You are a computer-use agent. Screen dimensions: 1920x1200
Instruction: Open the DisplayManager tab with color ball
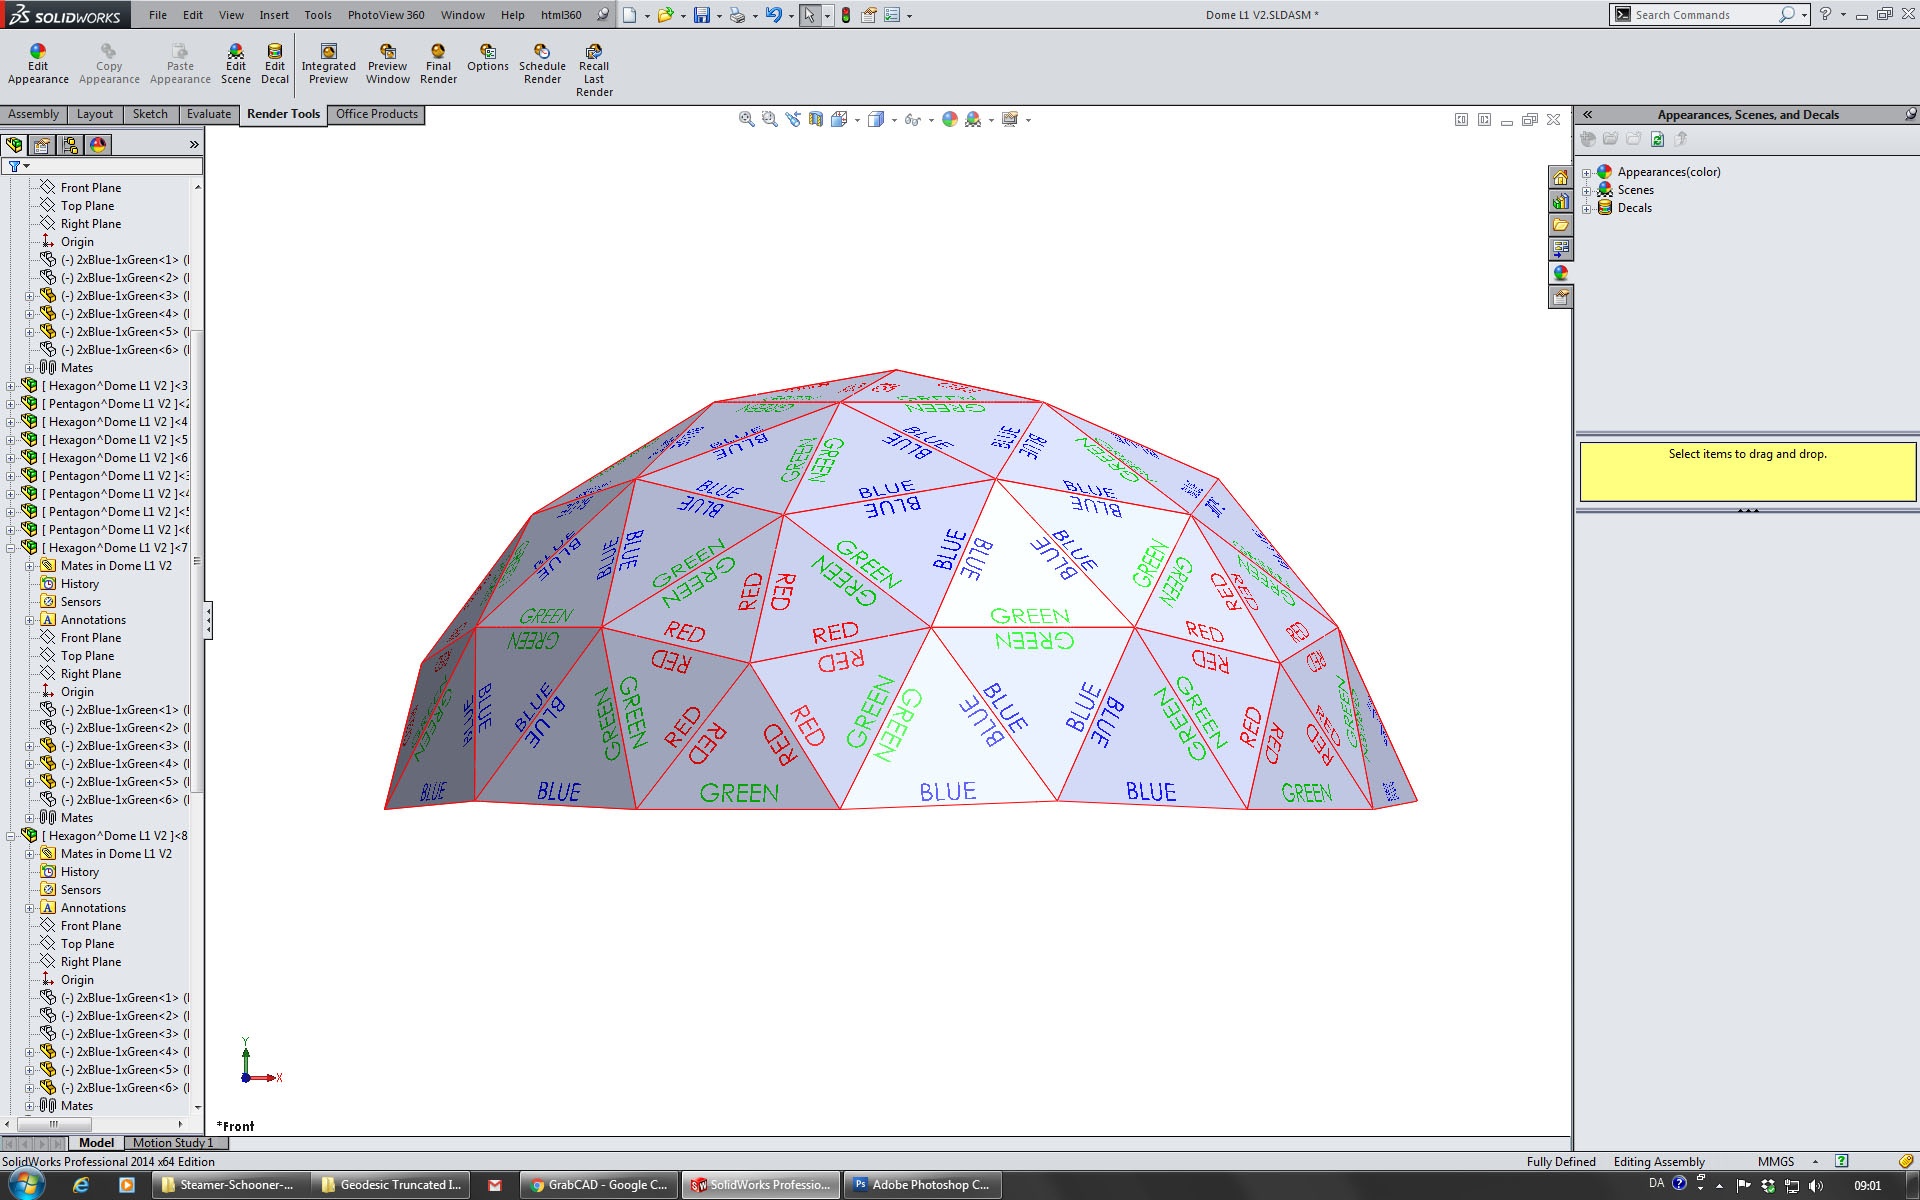click(98, 146)
